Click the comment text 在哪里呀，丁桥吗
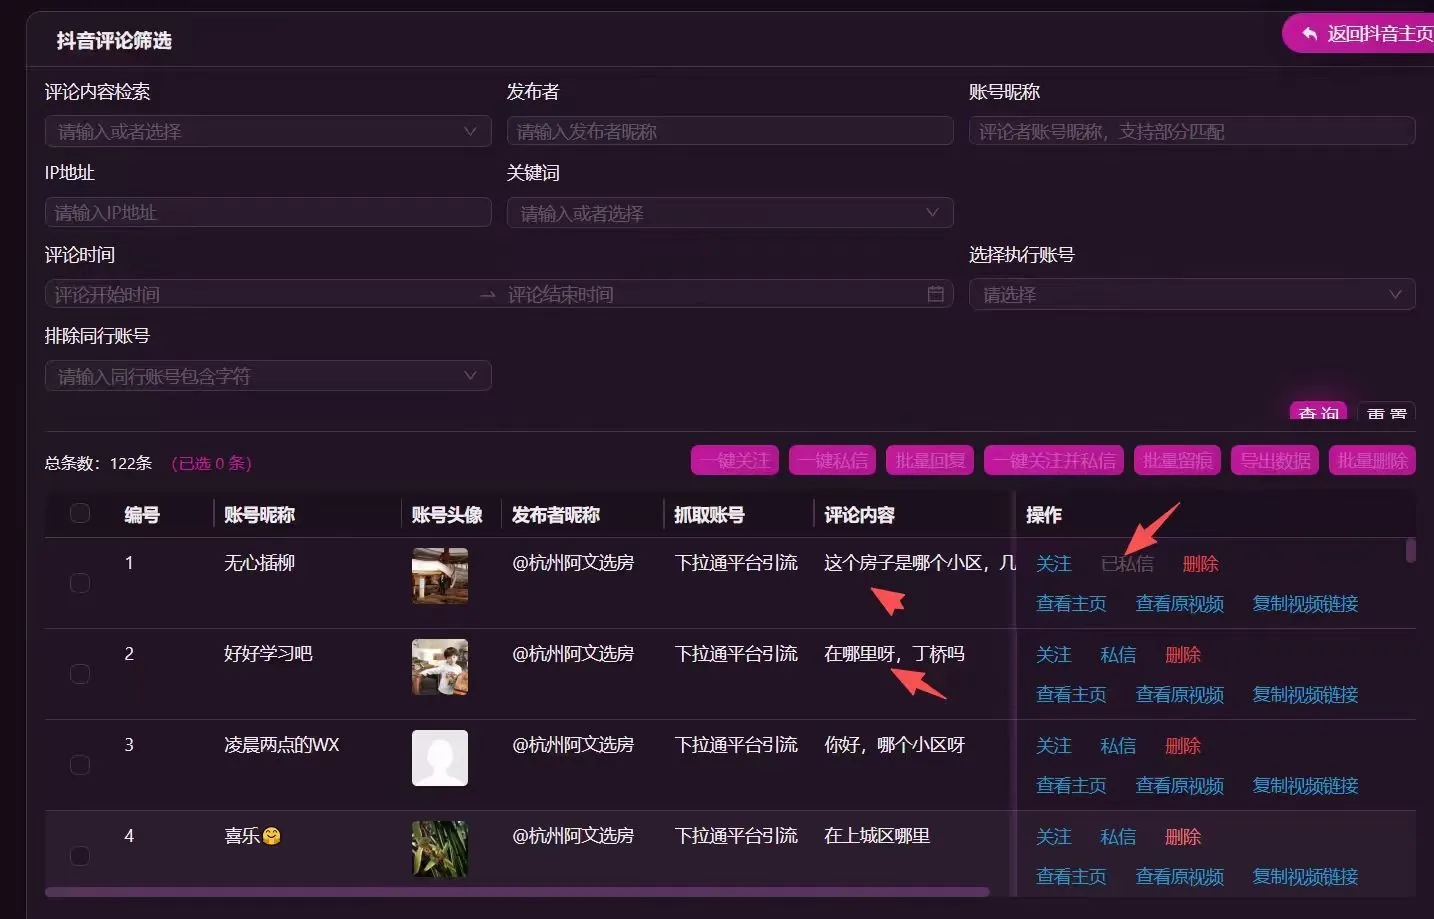Image resolution: width=1434 pixels, height=919 pixels. pyautogui.click(x=894, y=654)
